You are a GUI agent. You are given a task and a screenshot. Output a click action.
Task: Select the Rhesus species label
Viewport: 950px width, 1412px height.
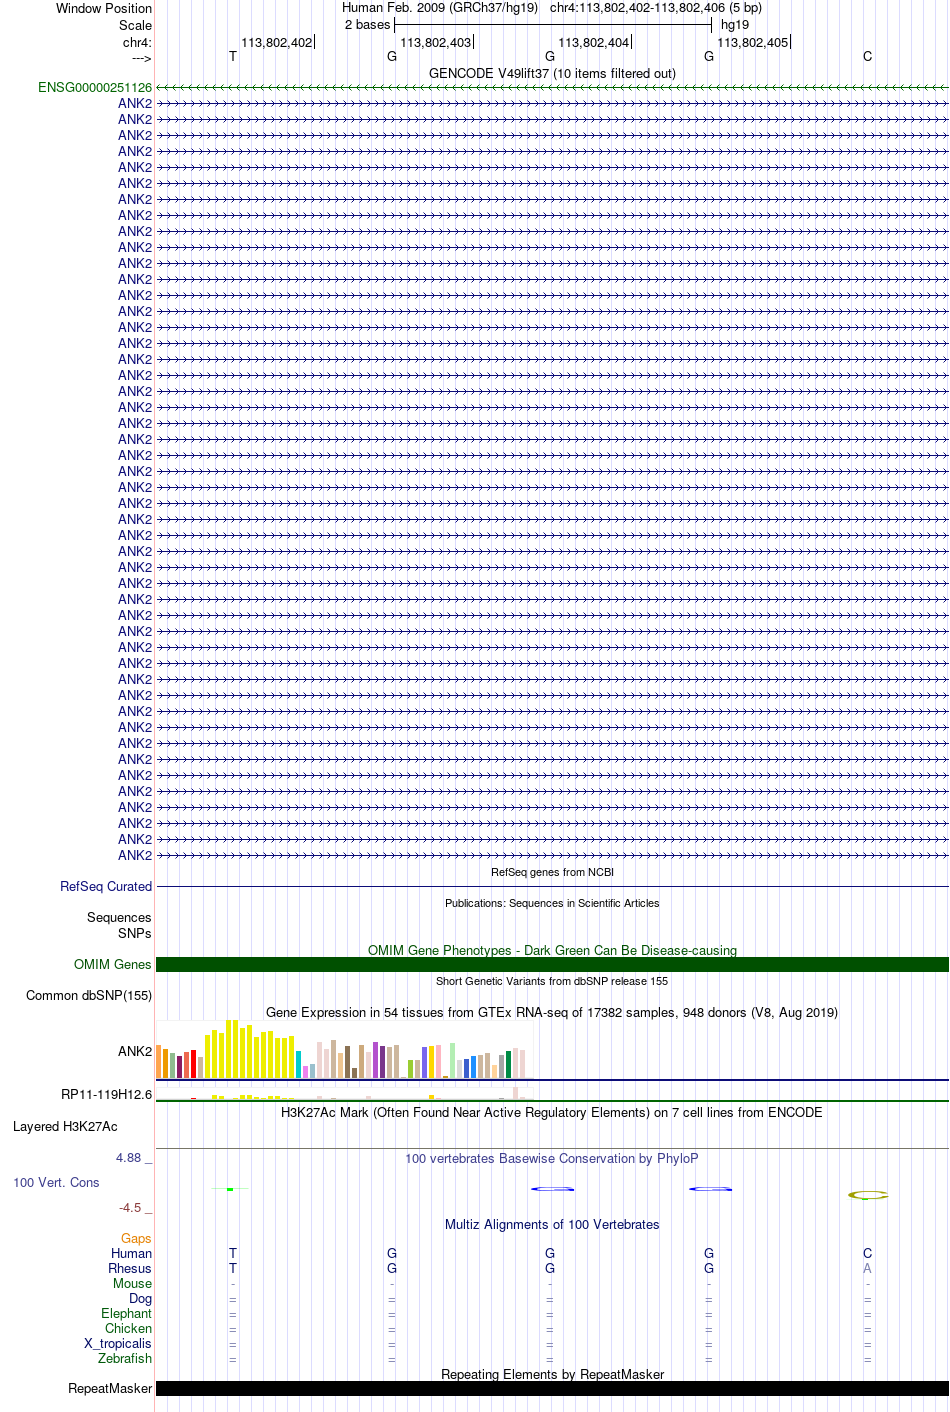coord(130,1269)
